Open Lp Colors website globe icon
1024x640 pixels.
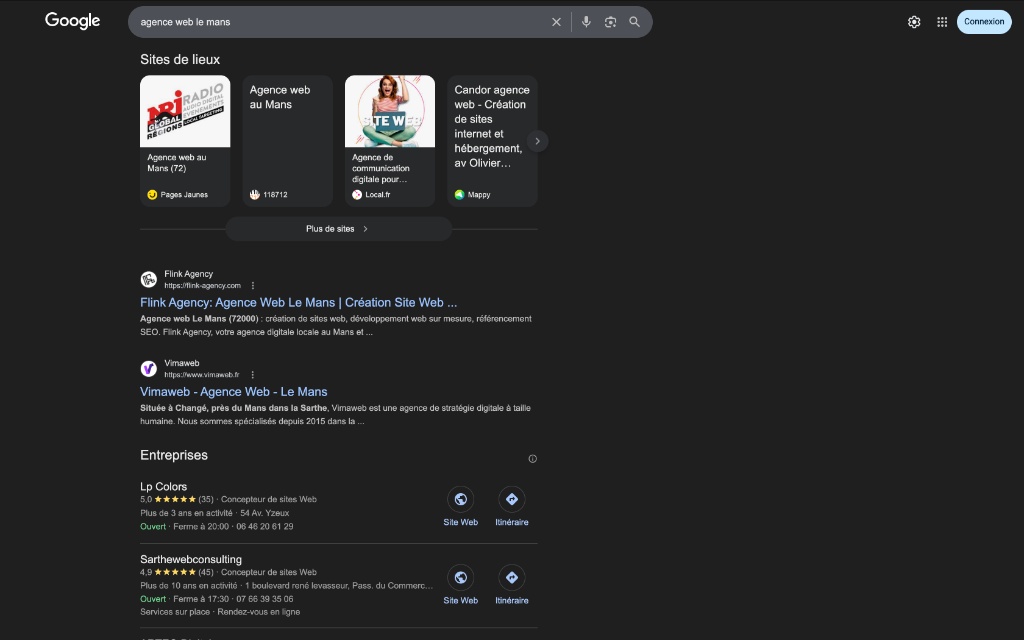460,499
